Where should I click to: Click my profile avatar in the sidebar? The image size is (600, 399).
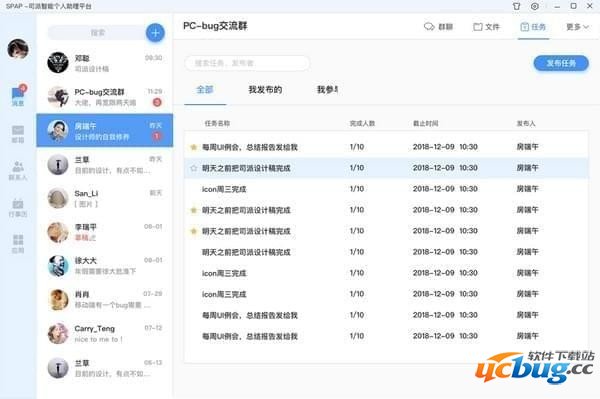18,49
